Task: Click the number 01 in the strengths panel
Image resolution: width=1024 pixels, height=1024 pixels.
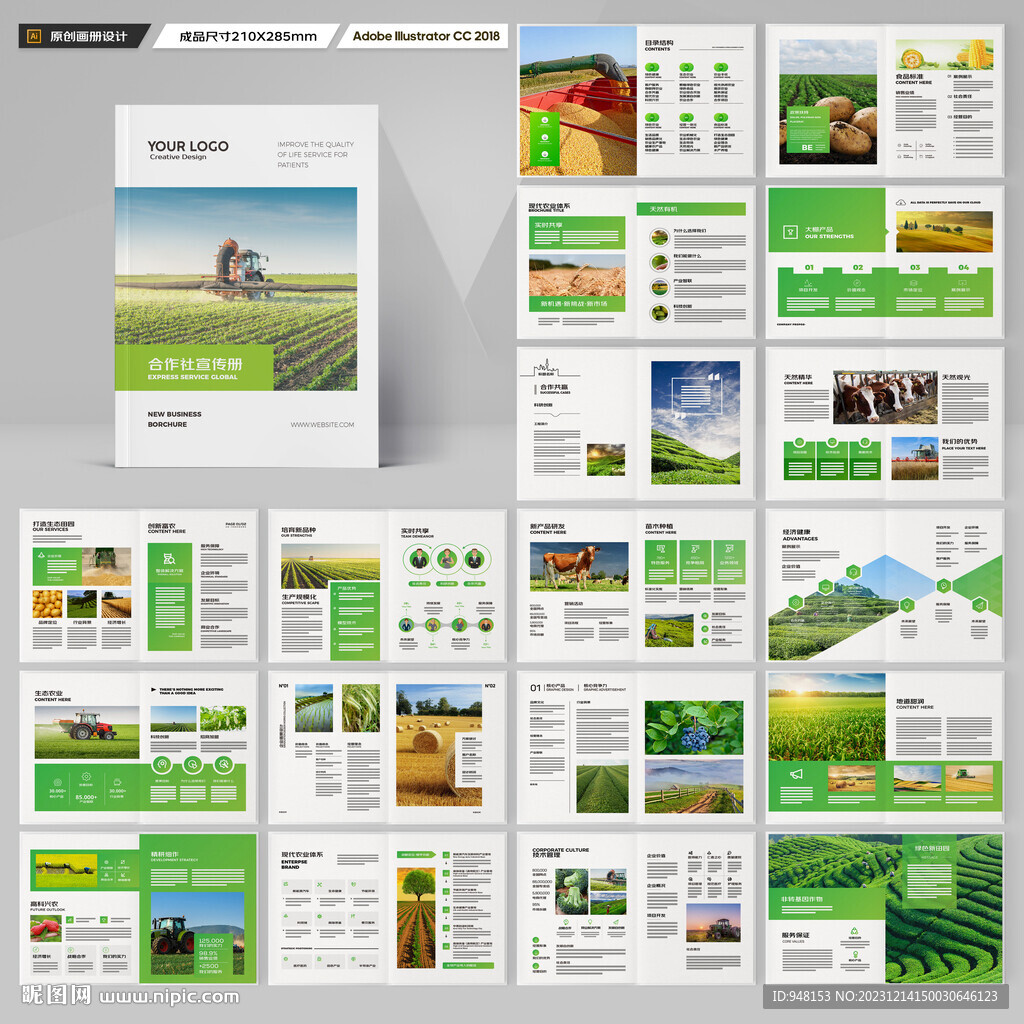Action: point(809,267)
